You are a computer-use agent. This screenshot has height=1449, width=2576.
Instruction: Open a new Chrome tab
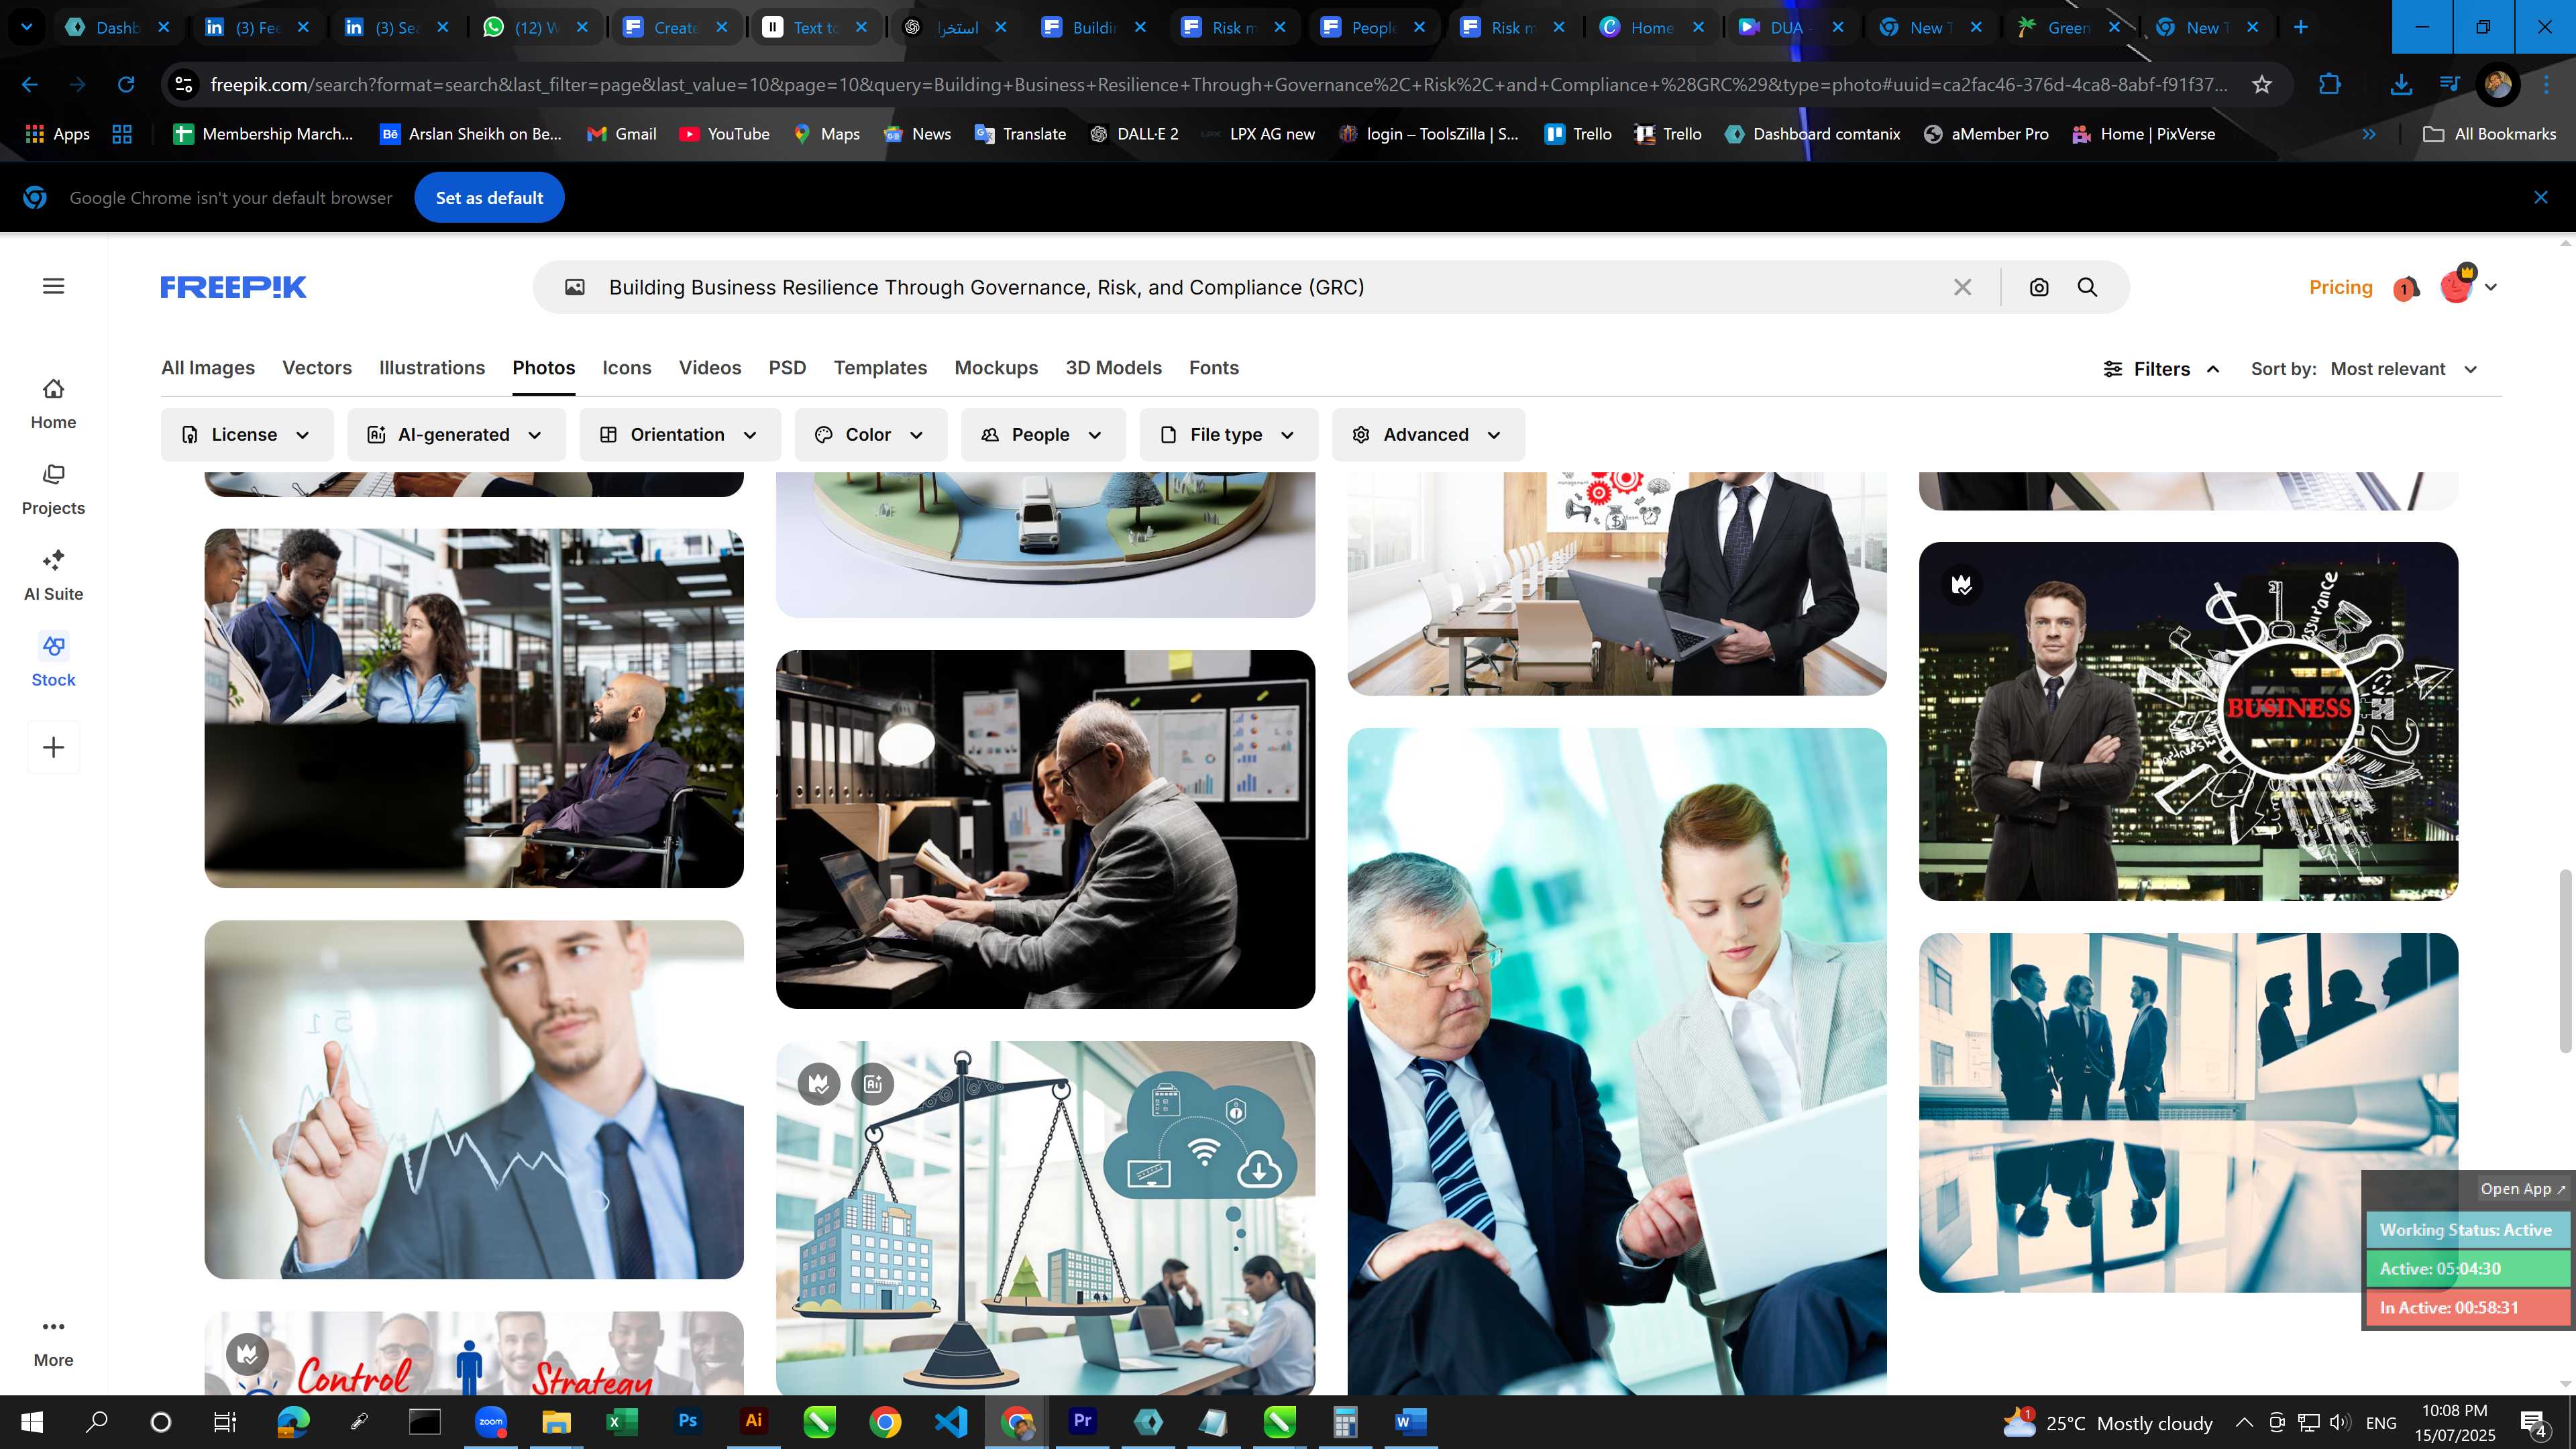click(2301, 27)
